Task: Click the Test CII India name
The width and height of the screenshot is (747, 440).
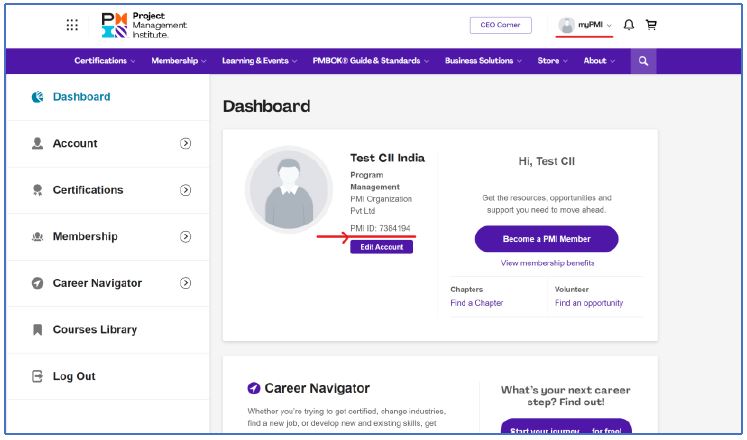Action: pos(387,158)
